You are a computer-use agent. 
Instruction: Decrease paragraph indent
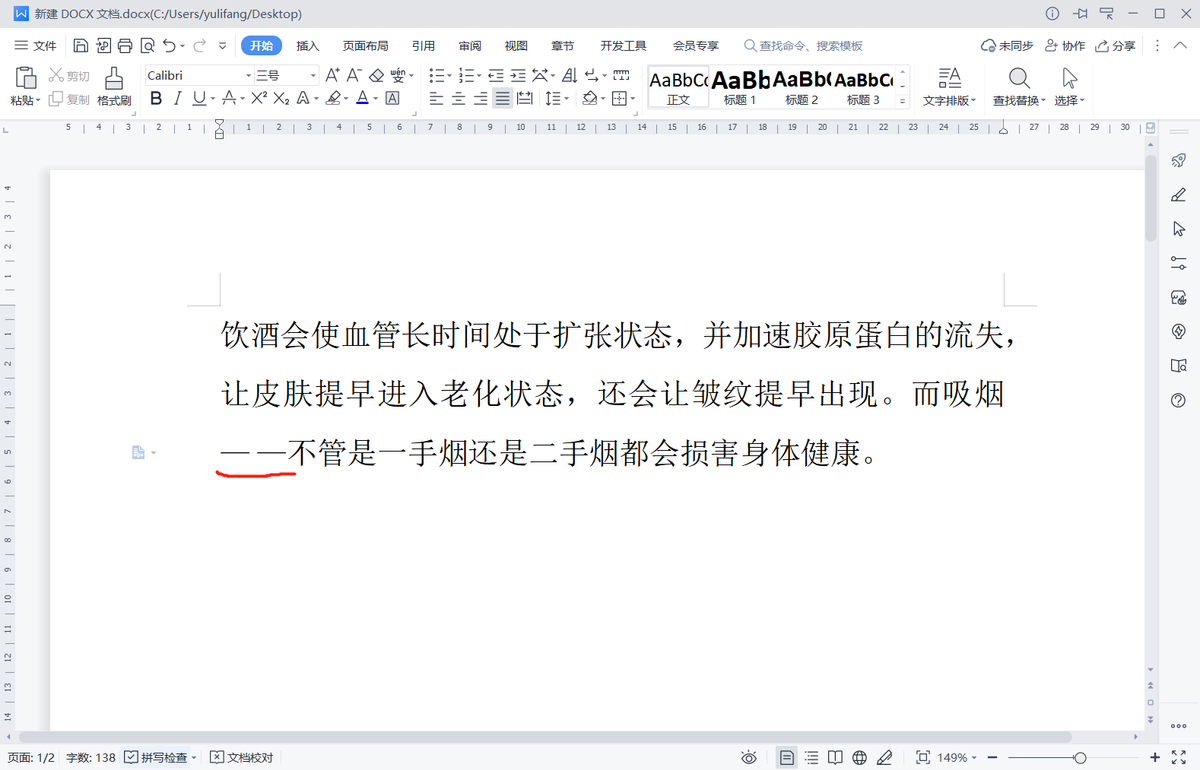[x=496, y=75]
